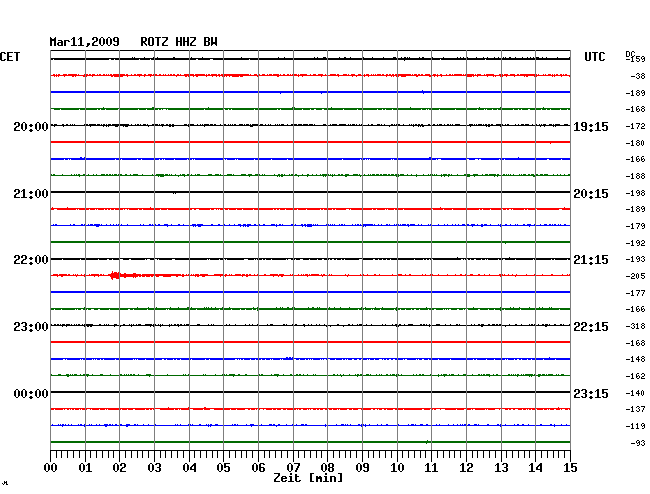650x494 pixels.
Task: Click the date label Mar11,2009
Action: [x=85, y=42]
